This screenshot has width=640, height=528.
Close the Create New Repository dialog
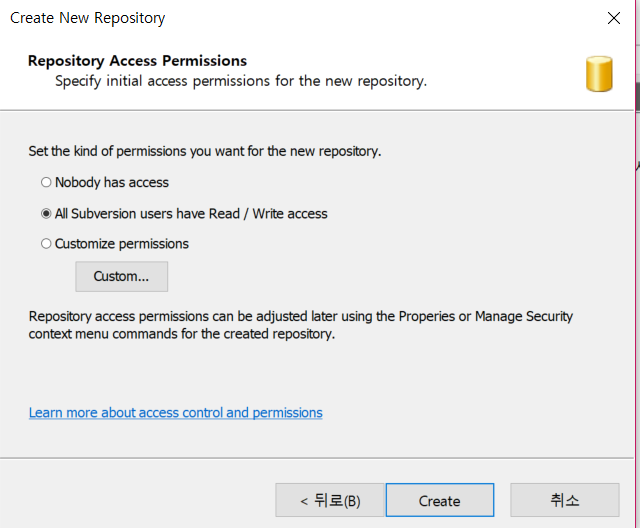coord(613,18)
